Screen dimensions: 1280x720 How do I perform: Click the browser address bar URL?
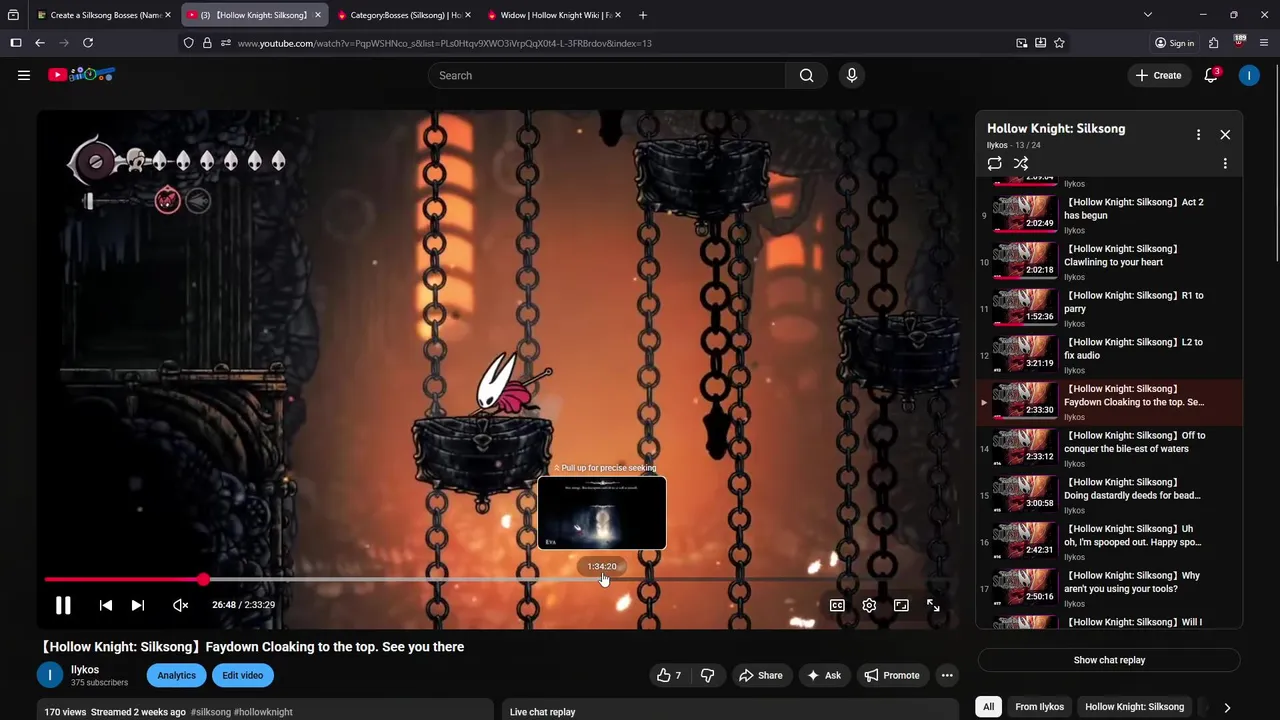click(445, 43)
